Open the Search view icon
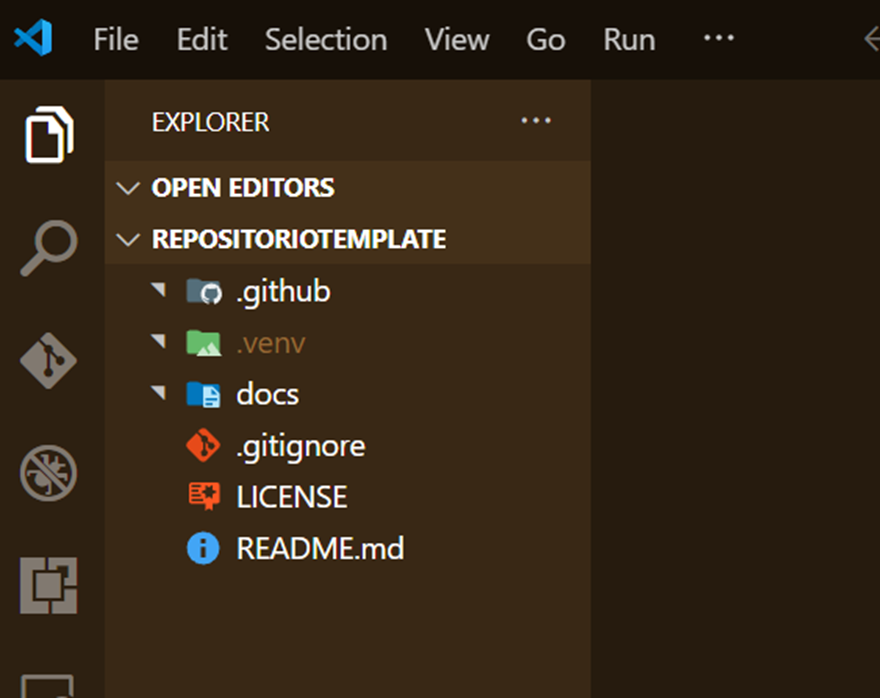Screen dimensions: 880x698 click(x=49, y=247)
